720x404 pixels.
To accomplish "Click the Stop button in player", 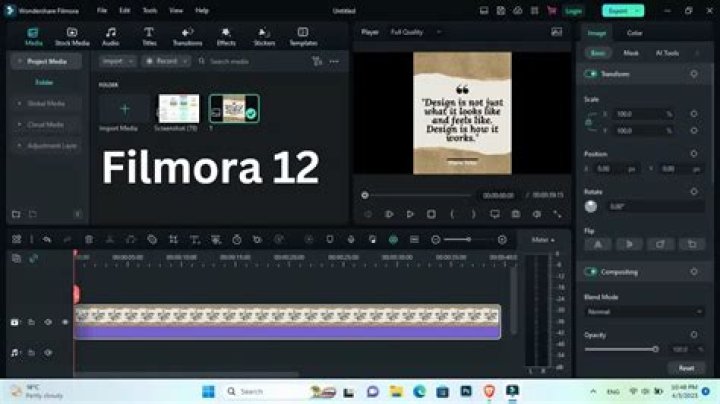I will 431,214.
